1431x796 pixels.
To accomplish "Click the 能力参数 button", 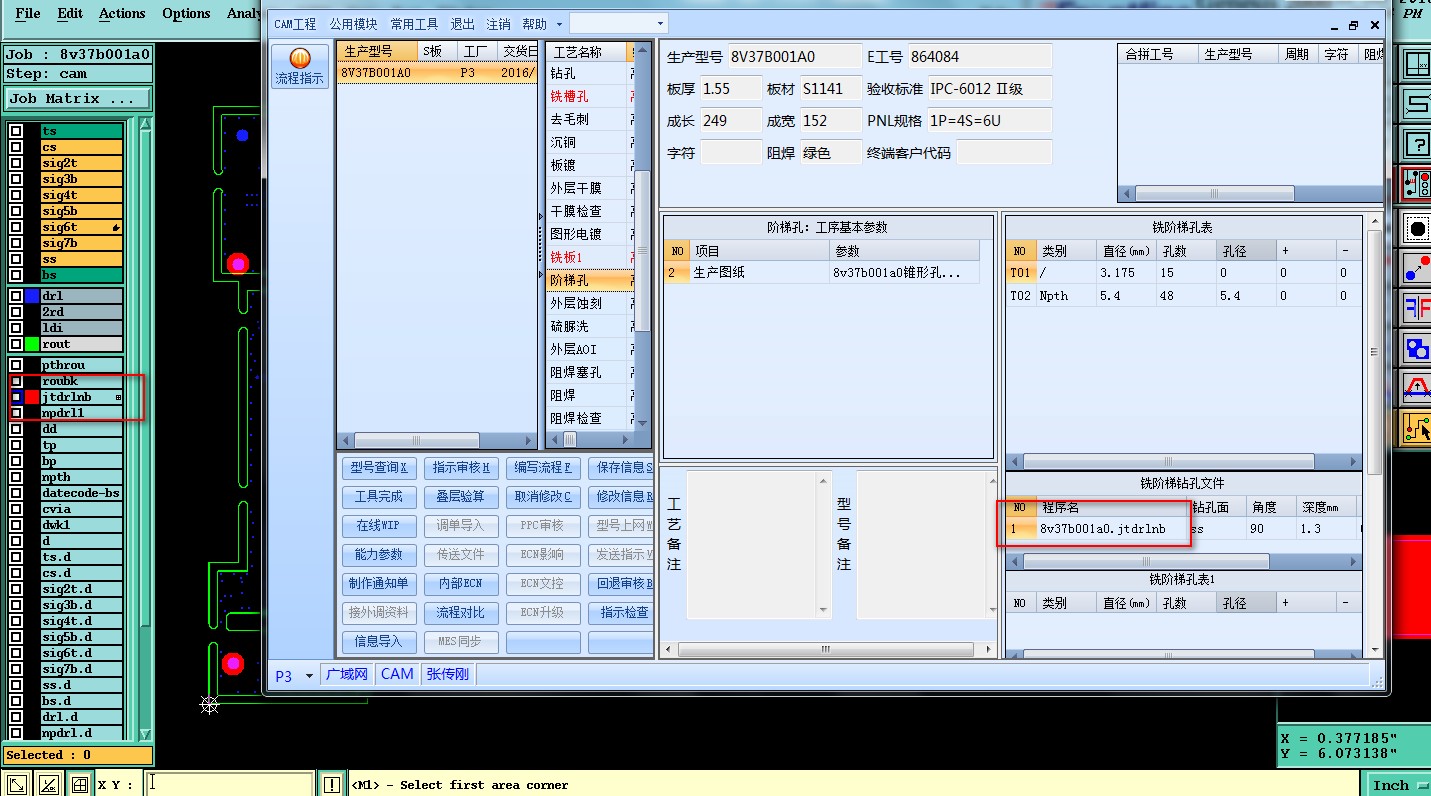I will tap(379, 554).
